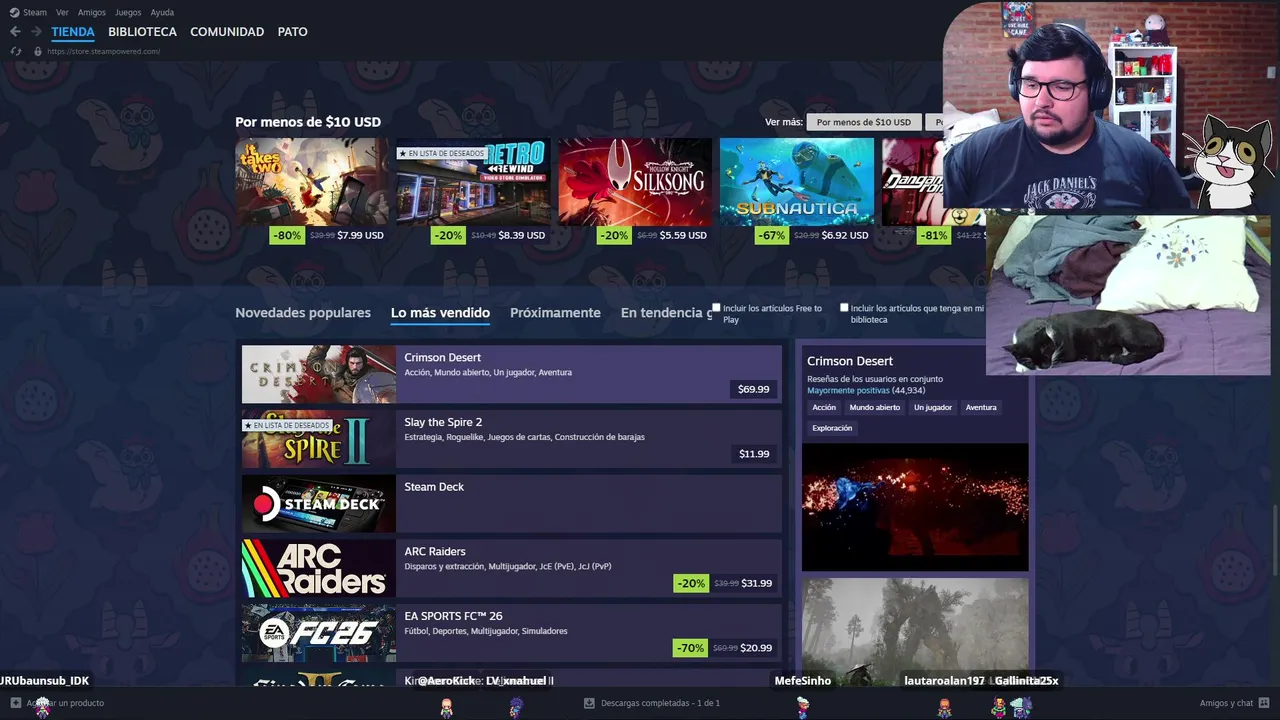Switch to the TIENDA tab

73,32
